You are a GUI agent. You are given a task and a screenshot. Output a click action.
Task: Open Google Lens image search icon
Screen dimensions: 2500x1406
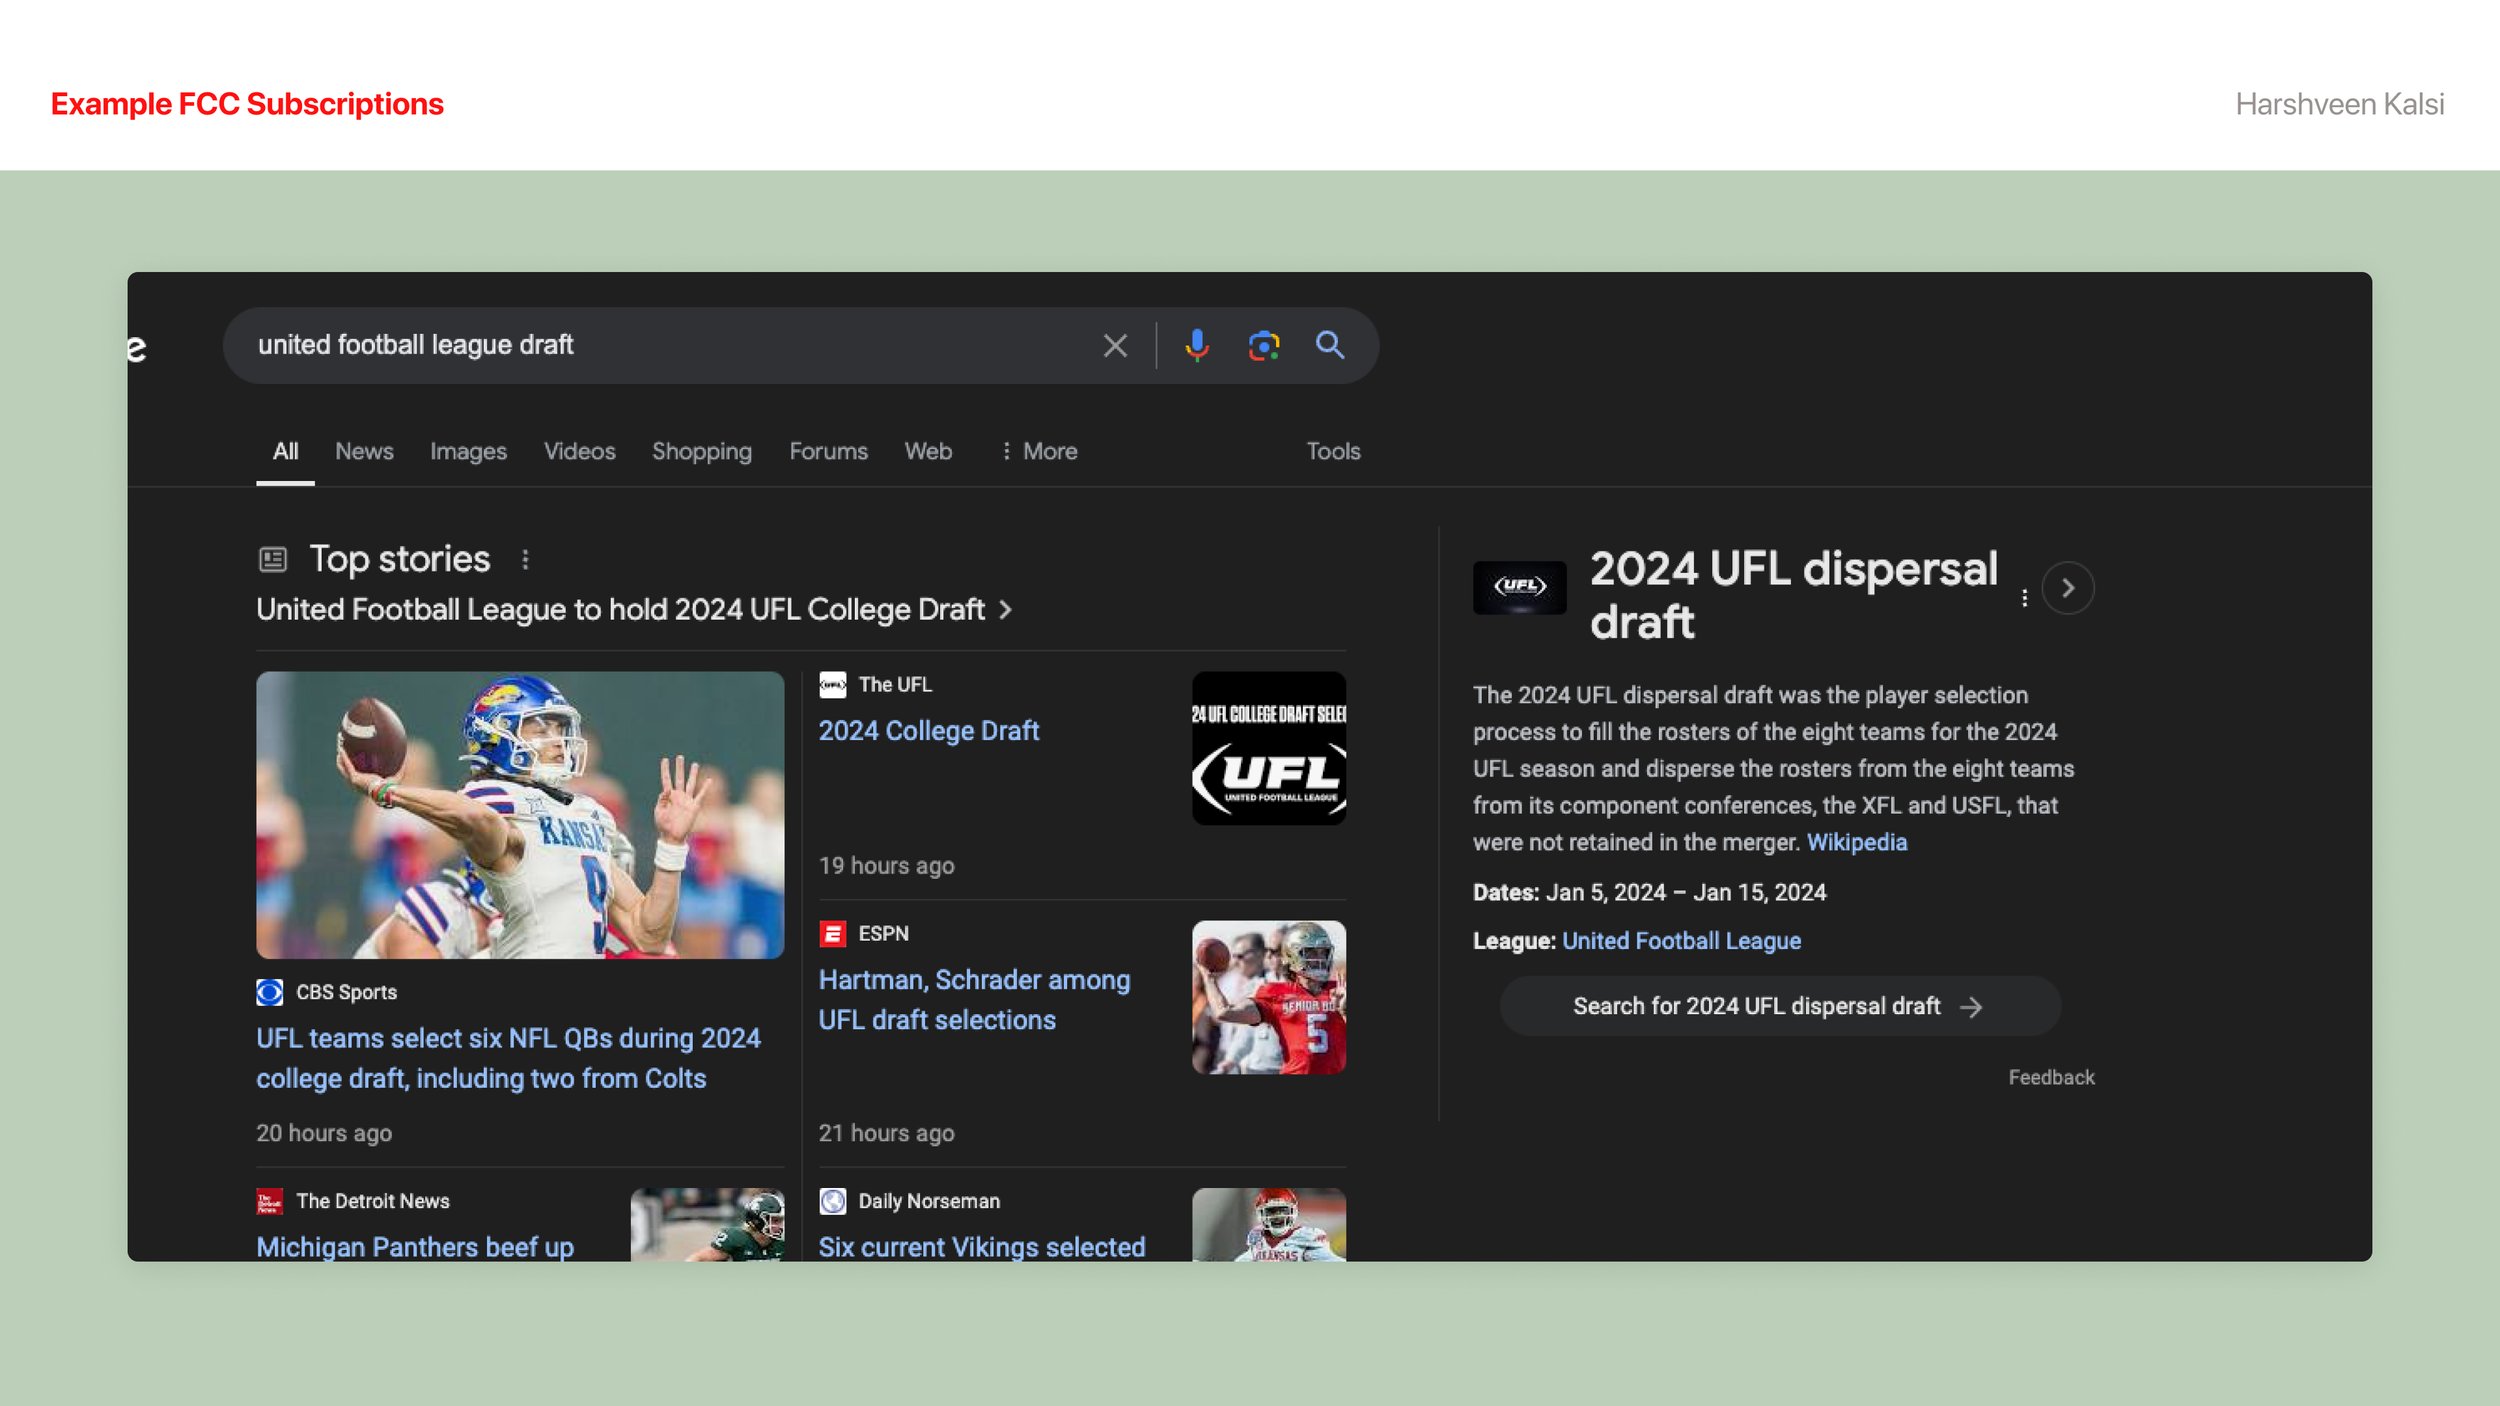(x=1264, y=346)
